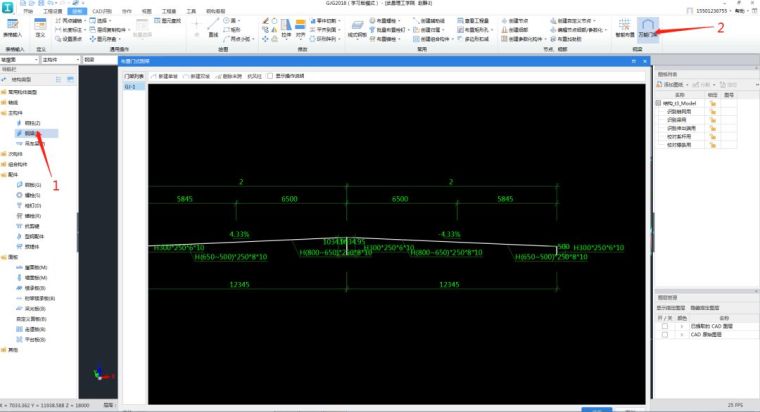Click the 万能门架 portal frame icon
The image size is (760, 412).
point(647,27)
